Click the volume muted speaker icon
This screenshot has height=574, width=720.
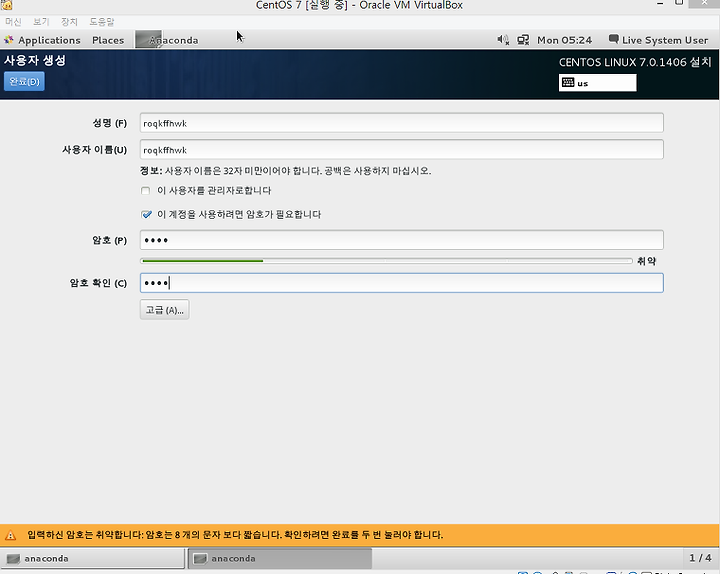coord(503,40)
